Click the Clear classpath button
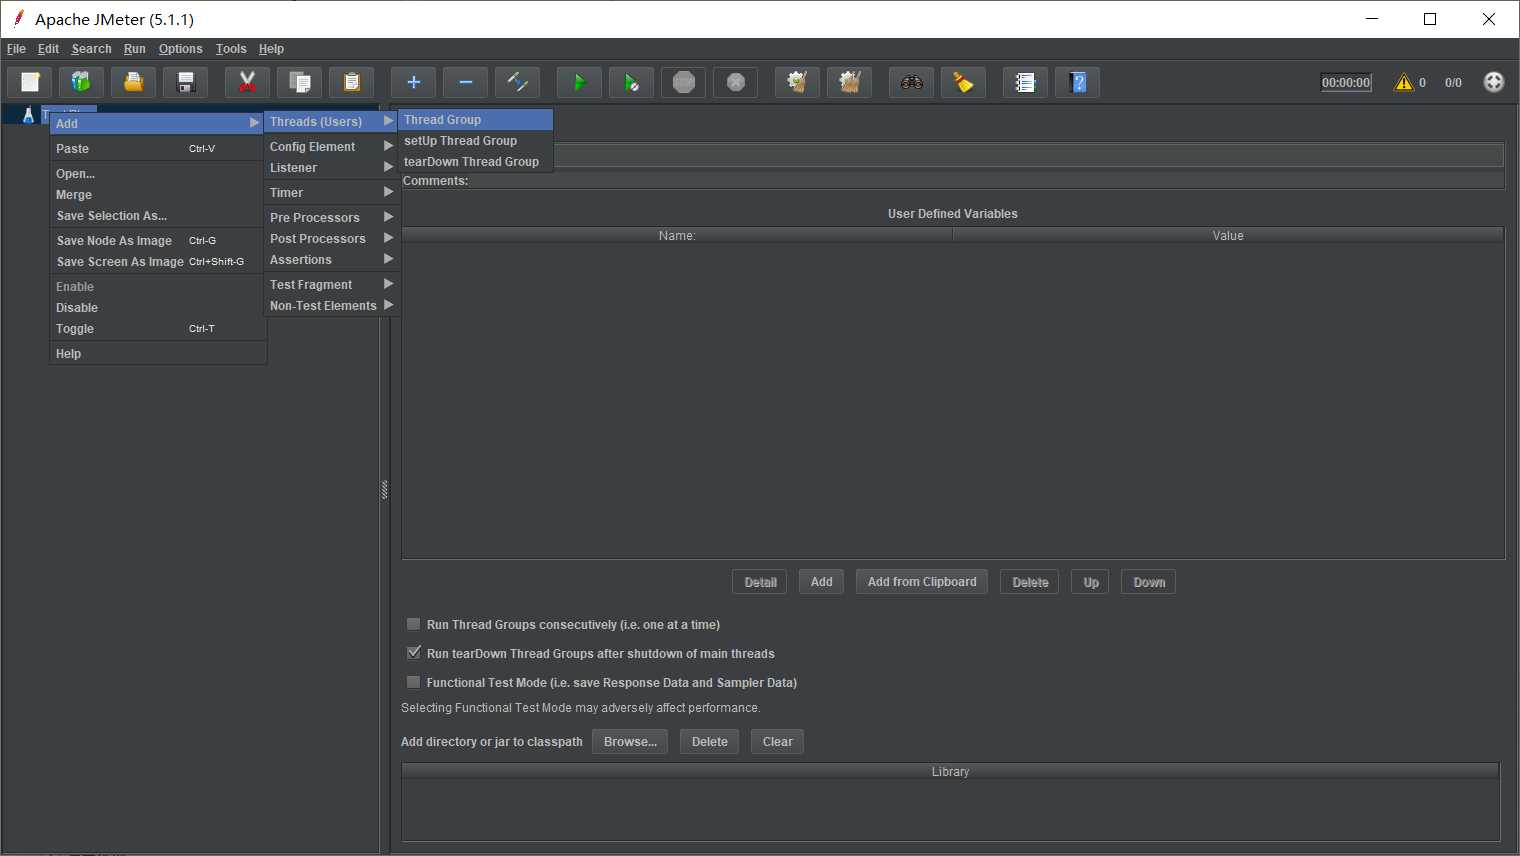 pos(777,741)
